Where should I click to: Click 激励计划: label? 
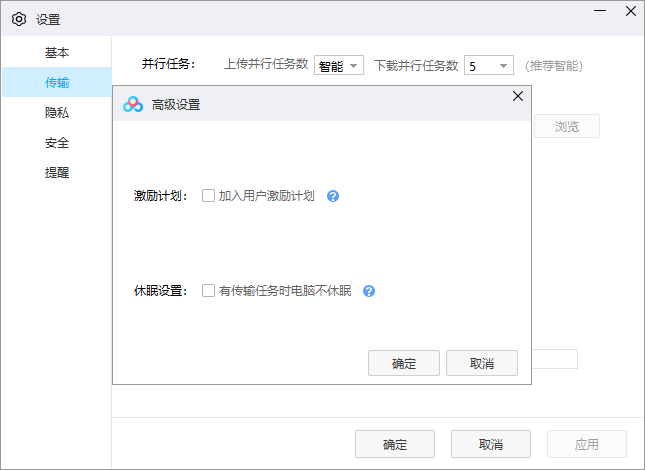tap(160, 196)
